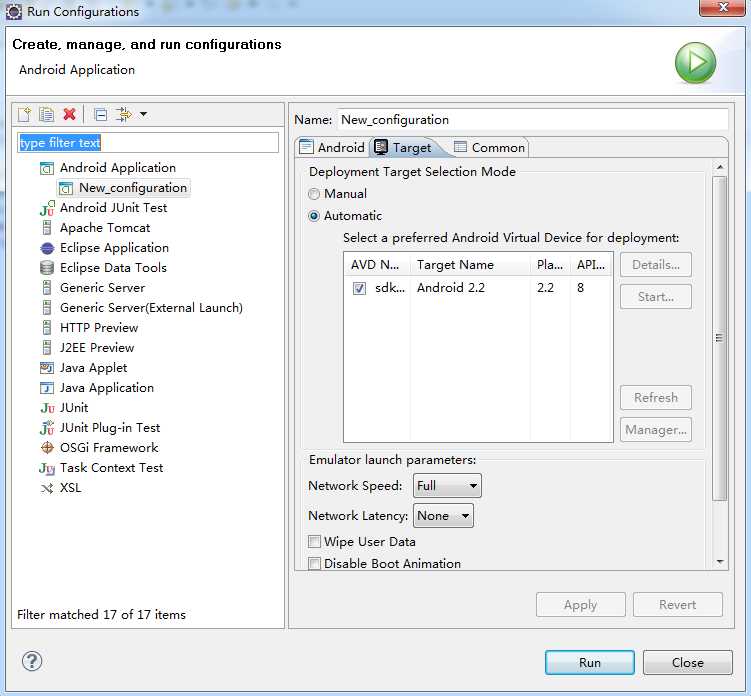Click the JUnit Plug-in Test icon

[47, 428]
